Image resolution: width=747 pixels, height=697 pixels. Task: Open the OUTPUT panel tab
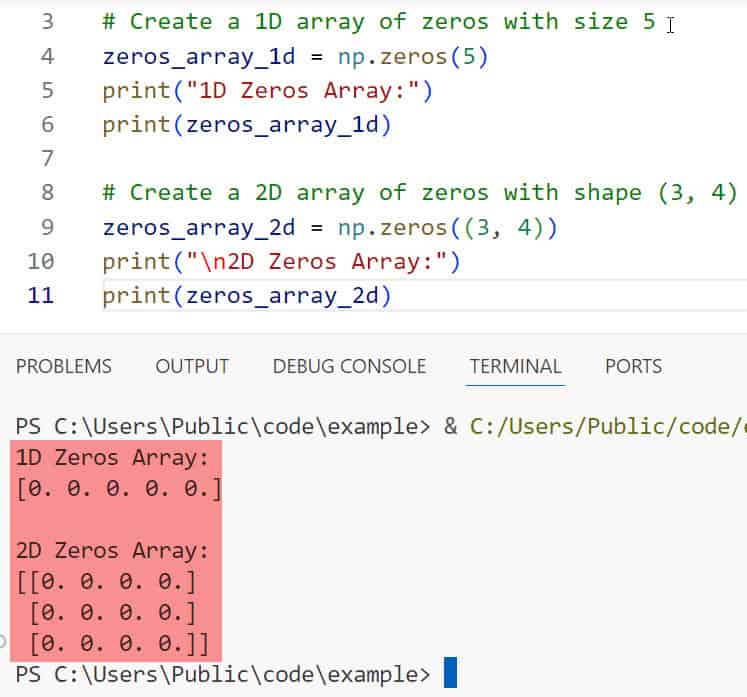pyautogui.click(x=192, y=366)
